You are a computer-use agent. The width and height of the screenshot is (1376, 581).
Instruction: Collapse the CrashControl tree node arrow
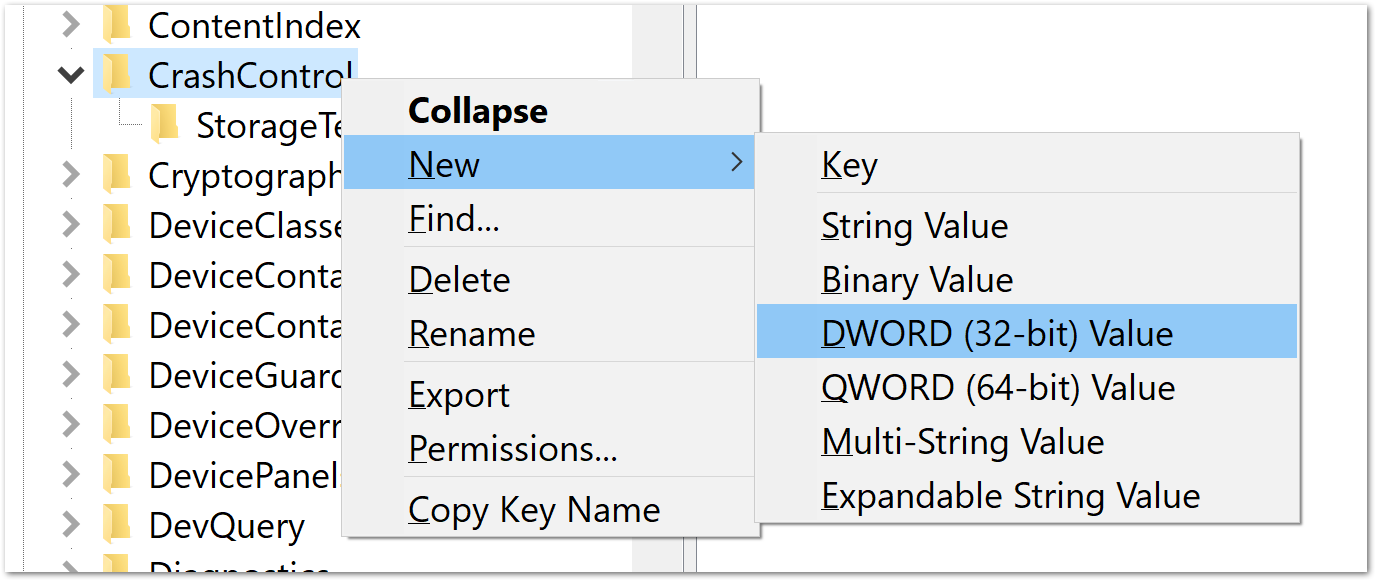(x=70, y=74)
